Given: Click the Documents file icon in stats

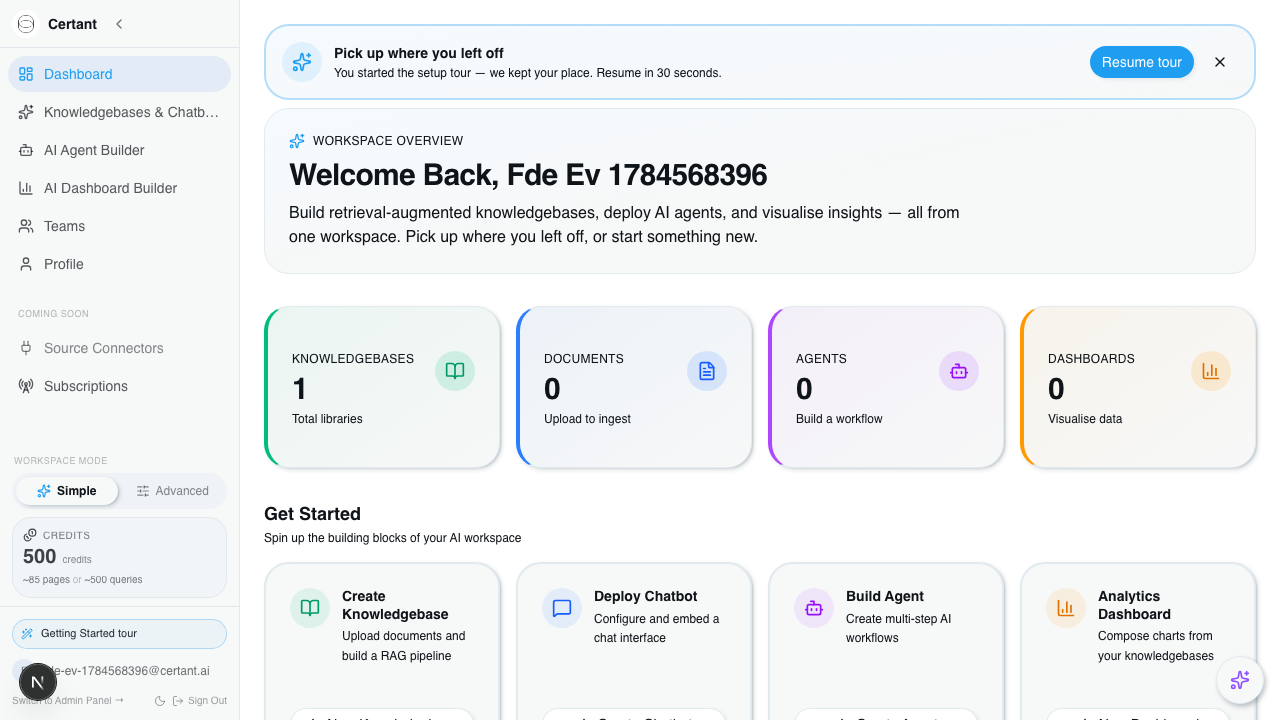Looking at the screenshot, I should [707, 371].
